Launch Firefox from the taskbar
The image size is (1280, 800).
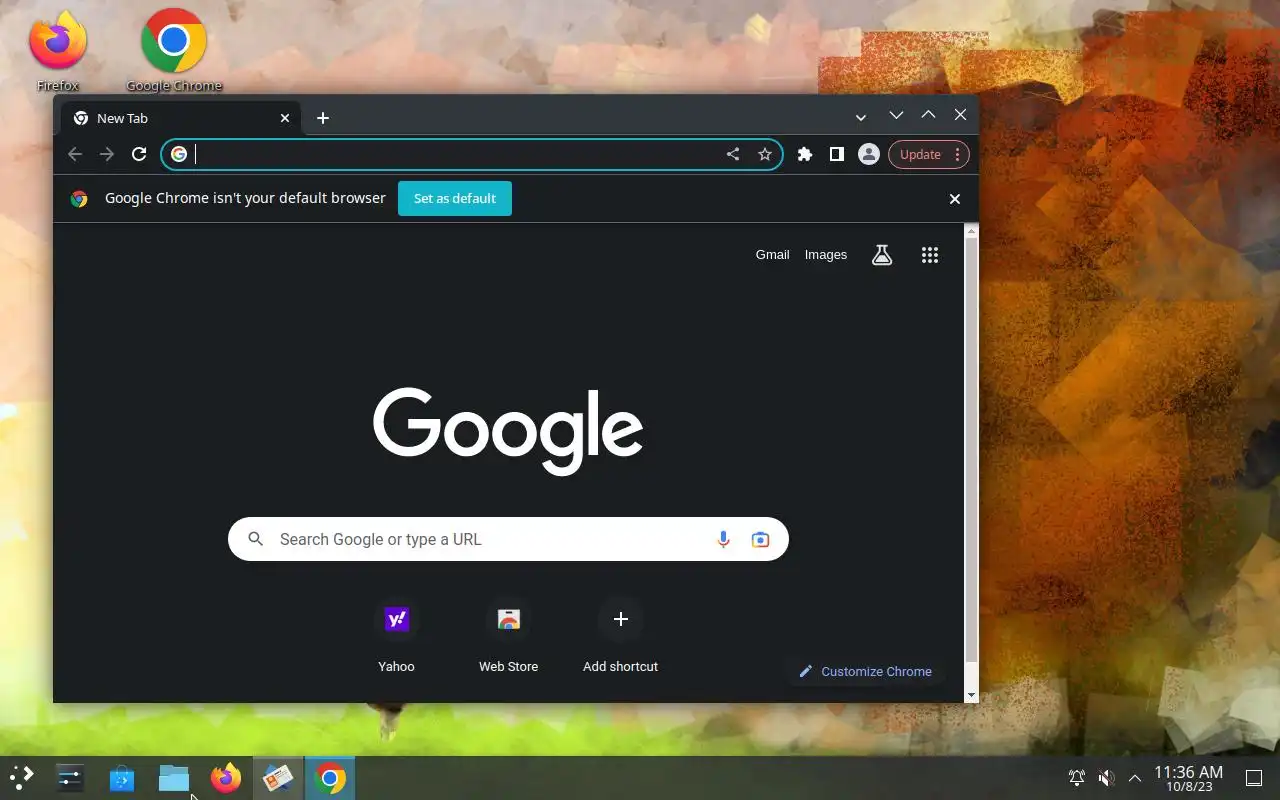(x=226, y=777)
